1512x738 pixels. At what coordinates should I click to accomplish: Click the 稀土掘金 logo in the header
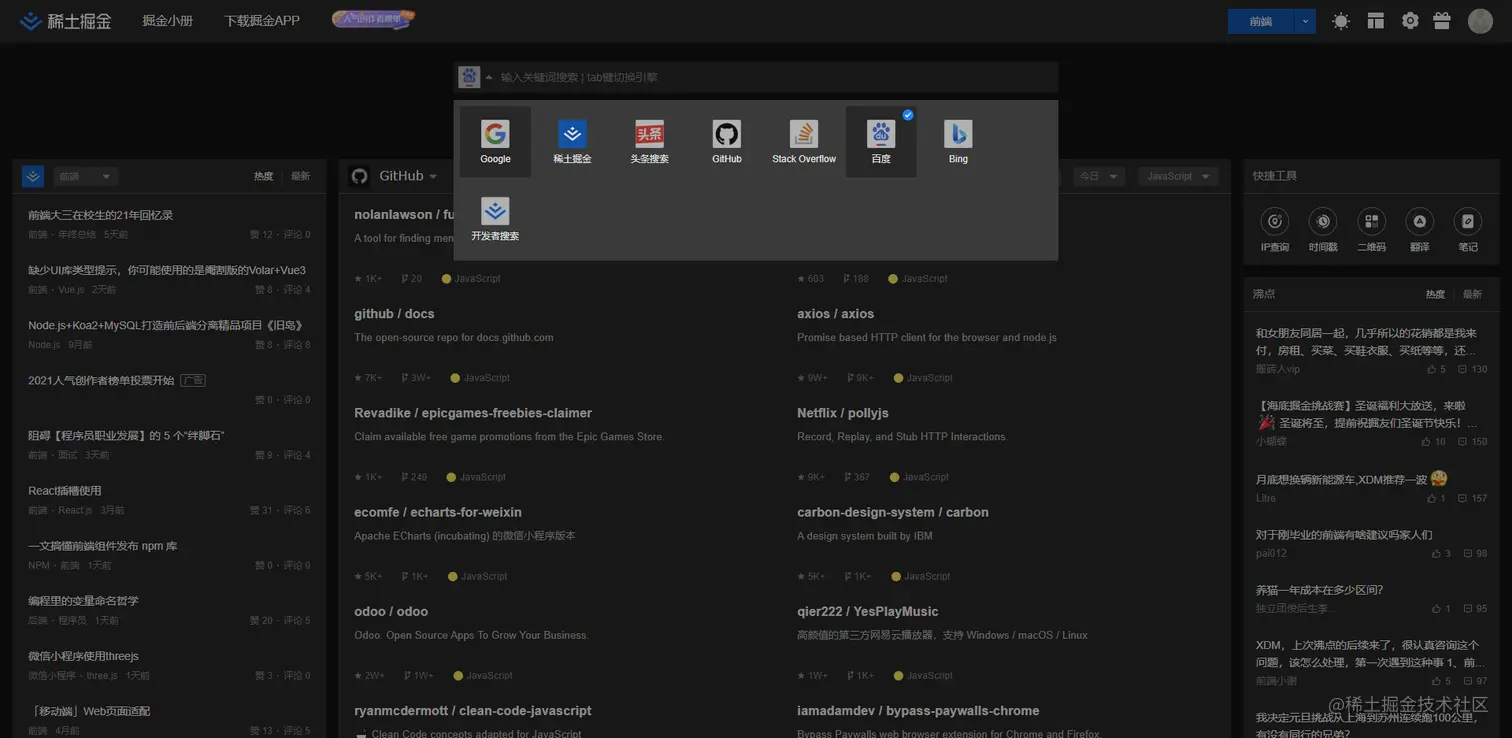[x=68, y=20]
